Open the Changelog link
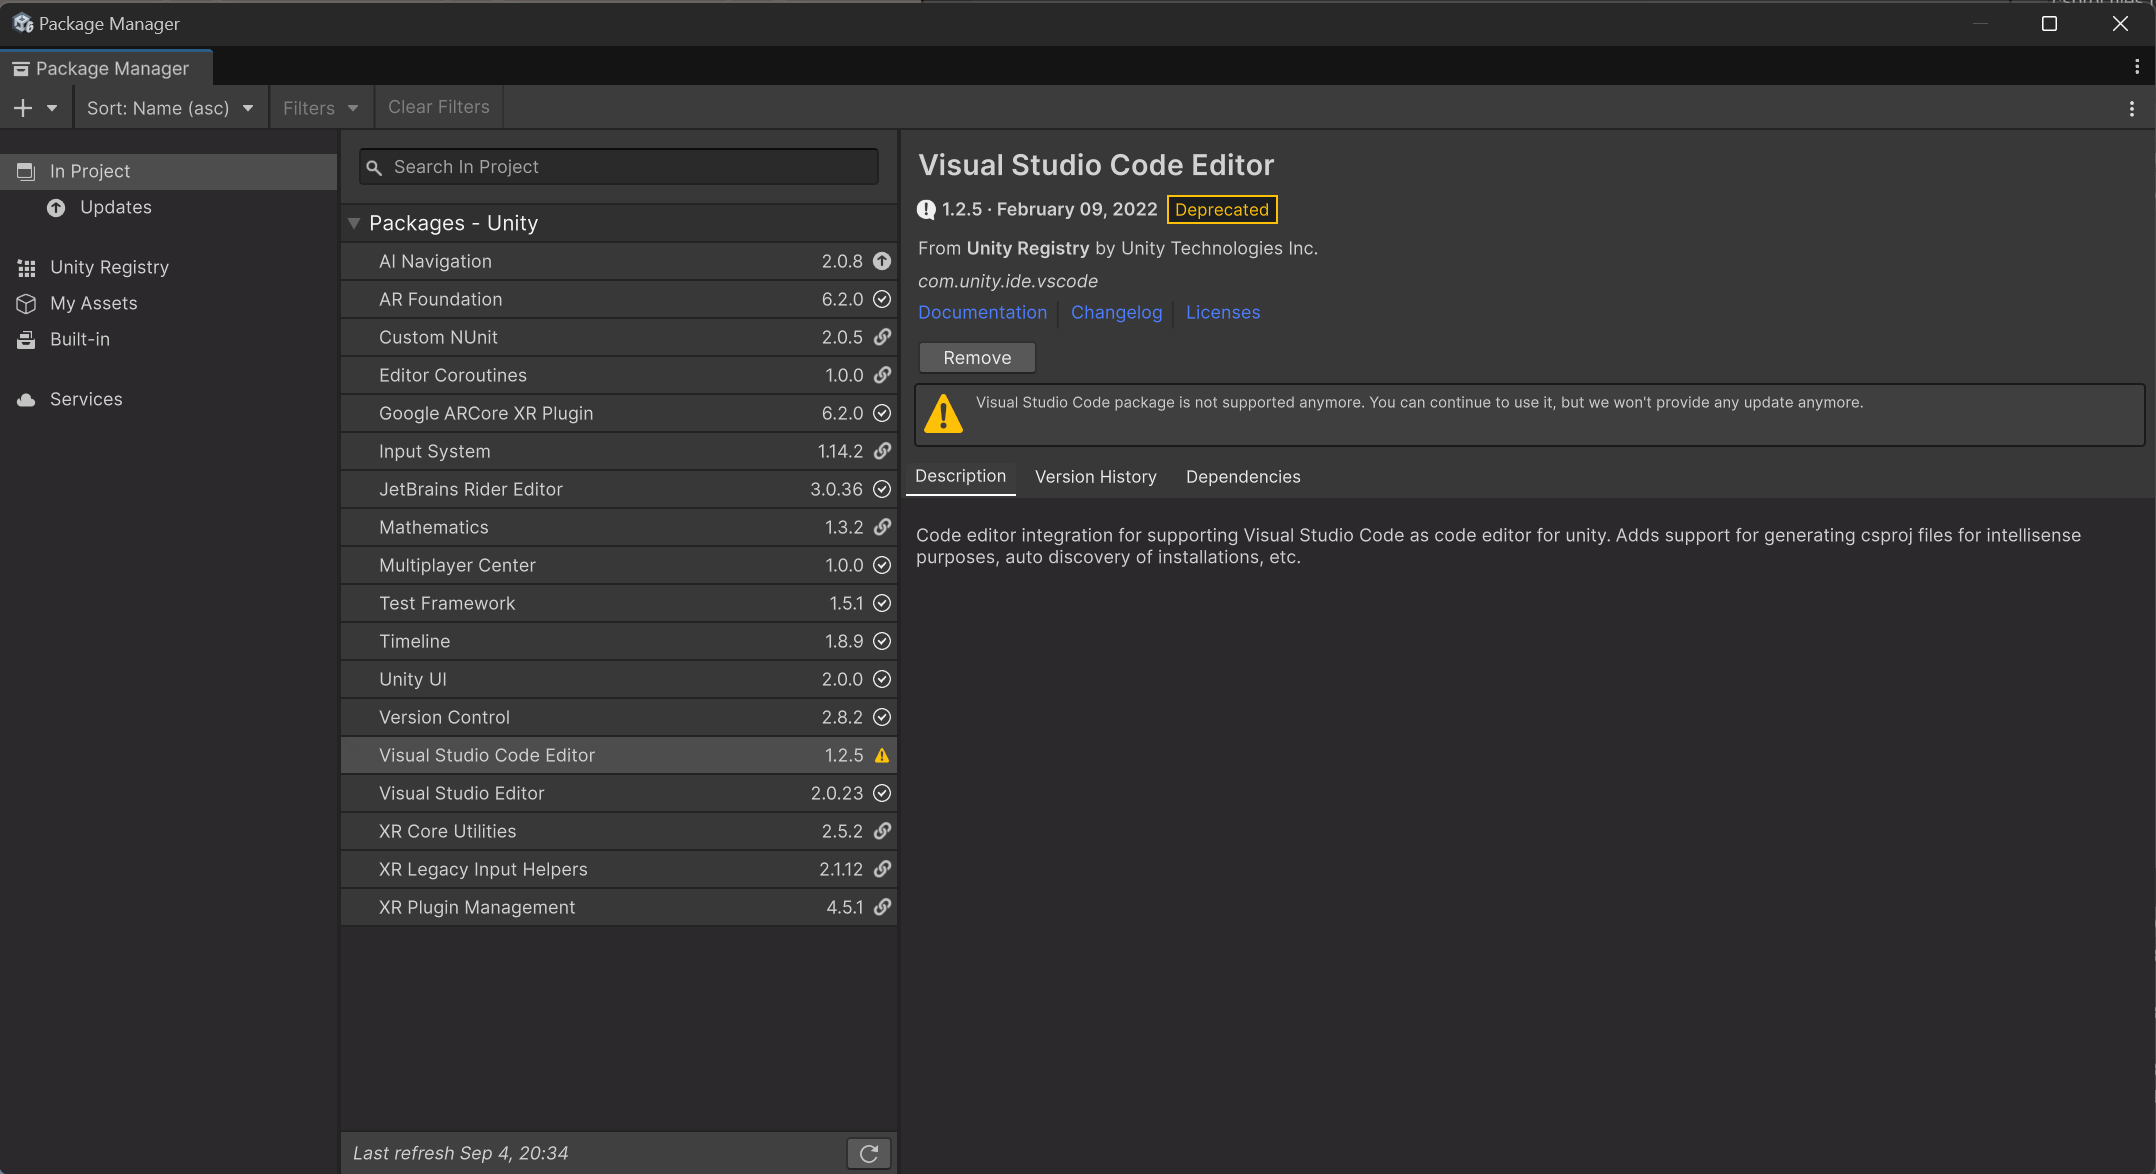The image size is (2156, 1174). click(1116, 312)
